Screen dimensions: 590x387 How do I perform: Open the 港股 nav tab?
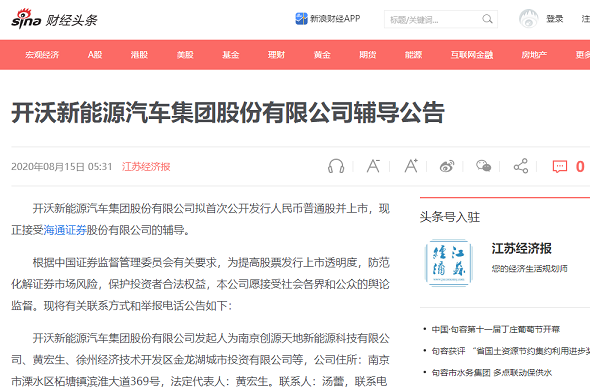pyautogui.click(x=139, y=55)
